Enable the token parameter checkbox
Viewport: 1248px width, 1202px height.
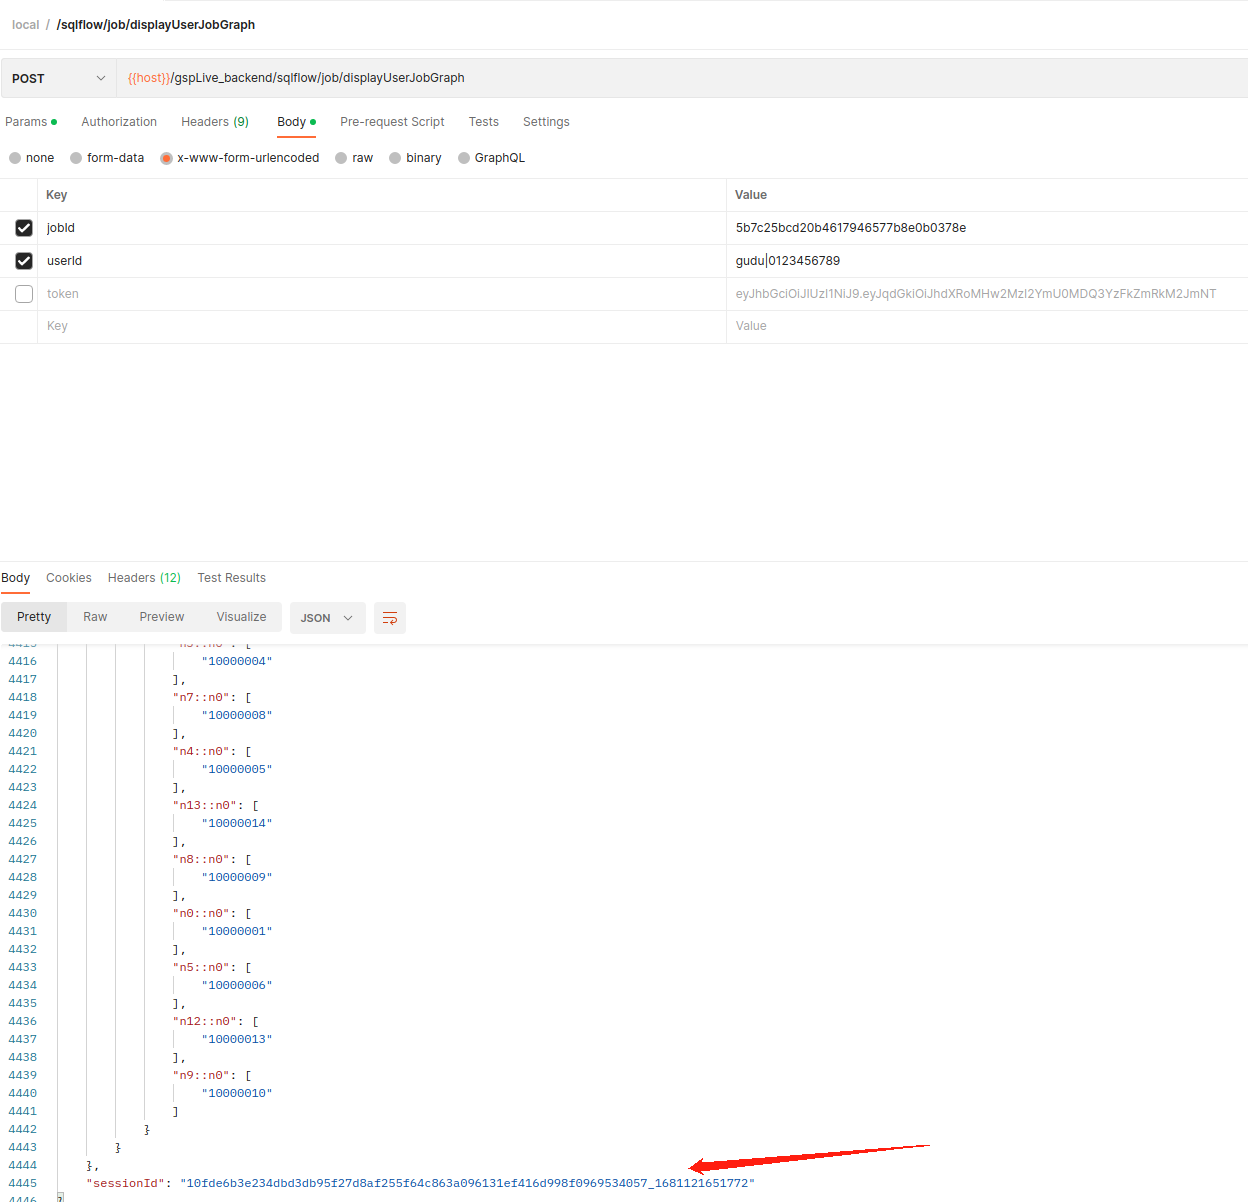pos(24,294)
